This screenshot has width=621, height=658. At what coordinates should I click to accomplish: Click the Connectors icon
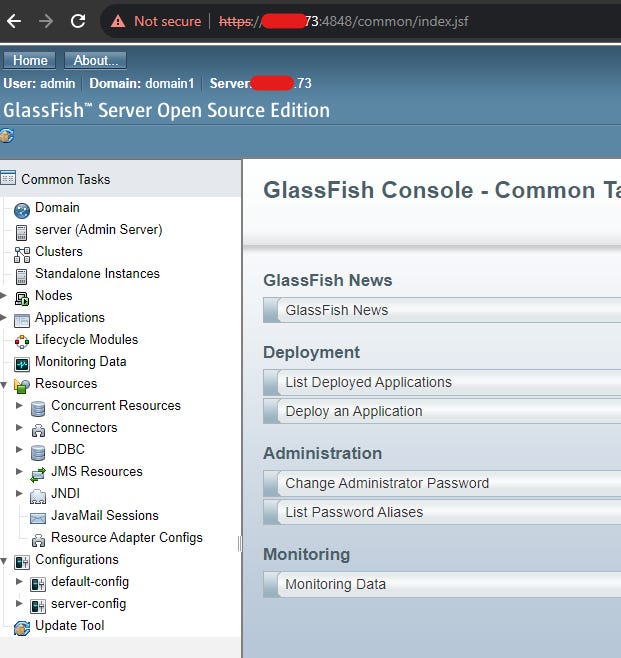38,431
